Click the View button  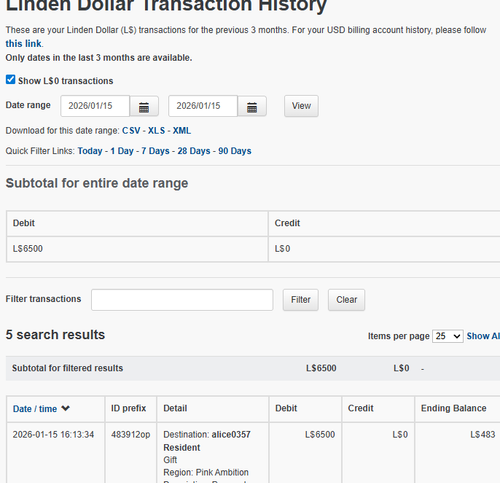[x=301, y=106]
